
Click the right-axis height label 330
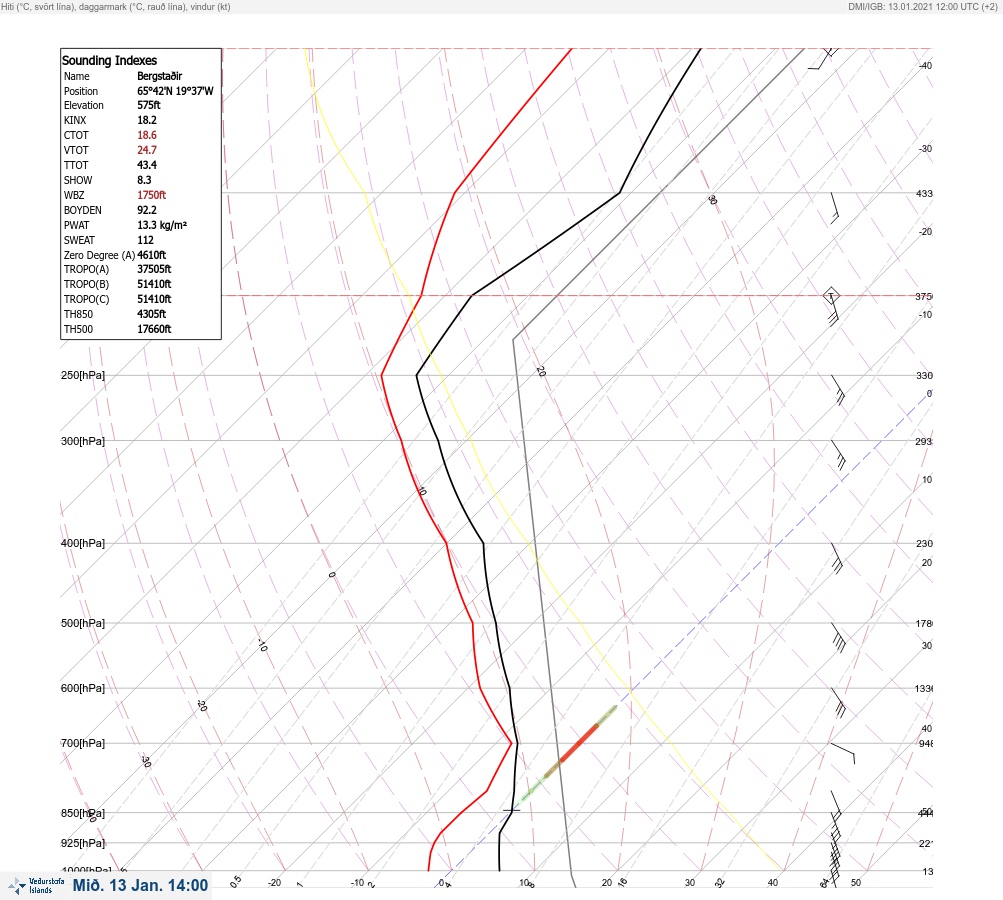924,375
